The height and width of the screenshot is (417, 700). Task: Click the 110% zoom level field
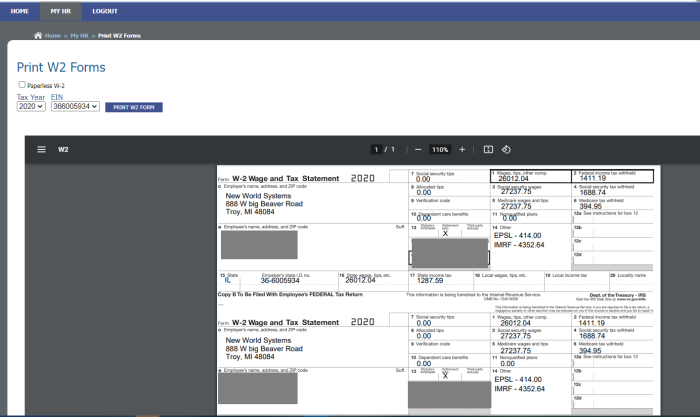coord(440,149)
